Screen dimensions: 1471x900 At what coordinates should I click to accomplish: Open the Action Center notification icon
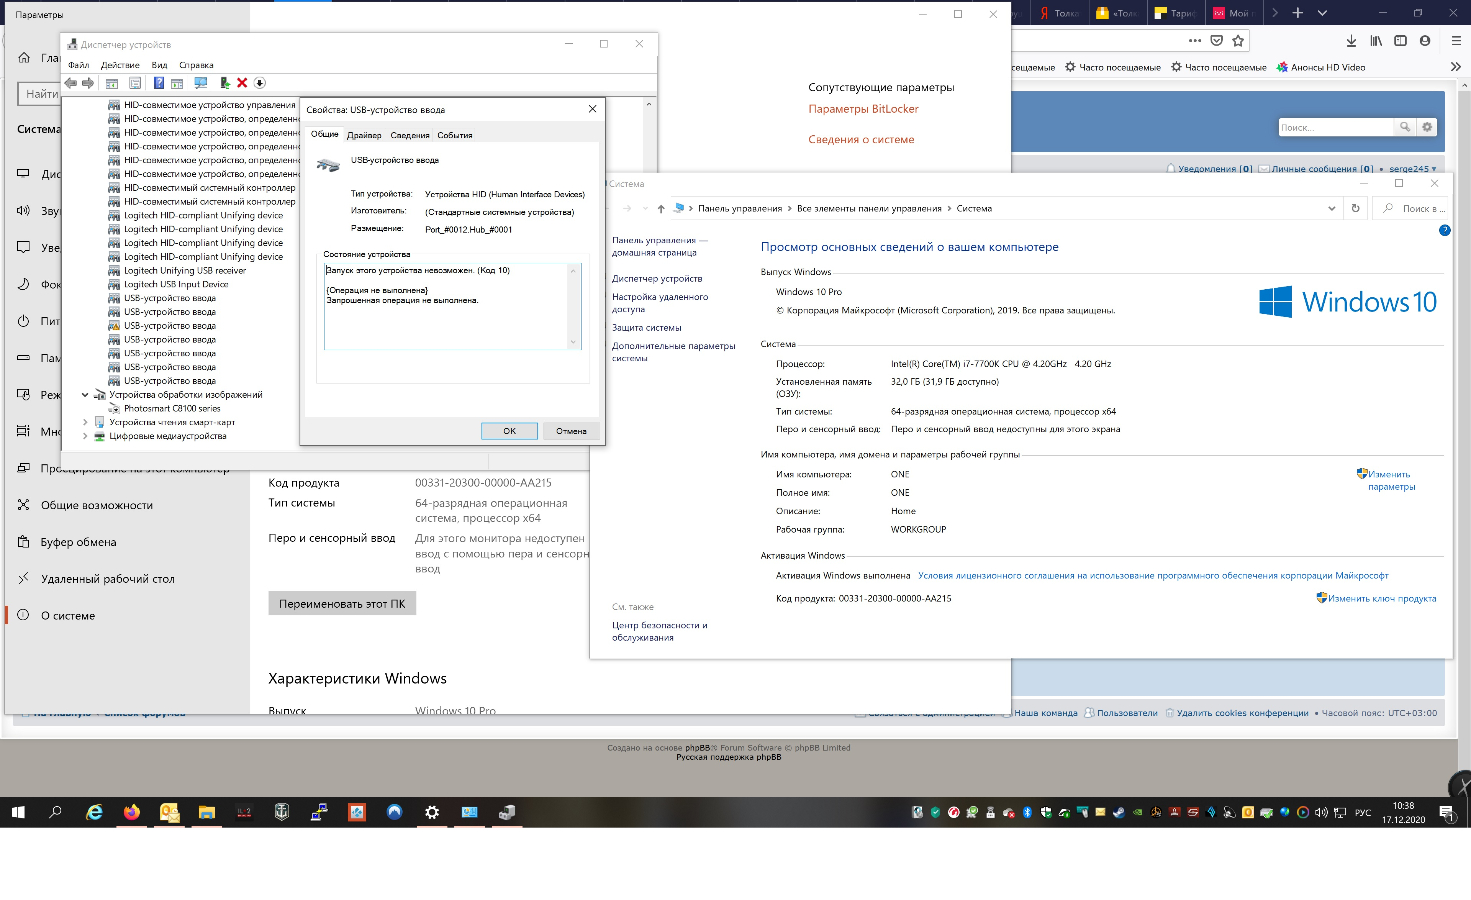[1446, 812]
